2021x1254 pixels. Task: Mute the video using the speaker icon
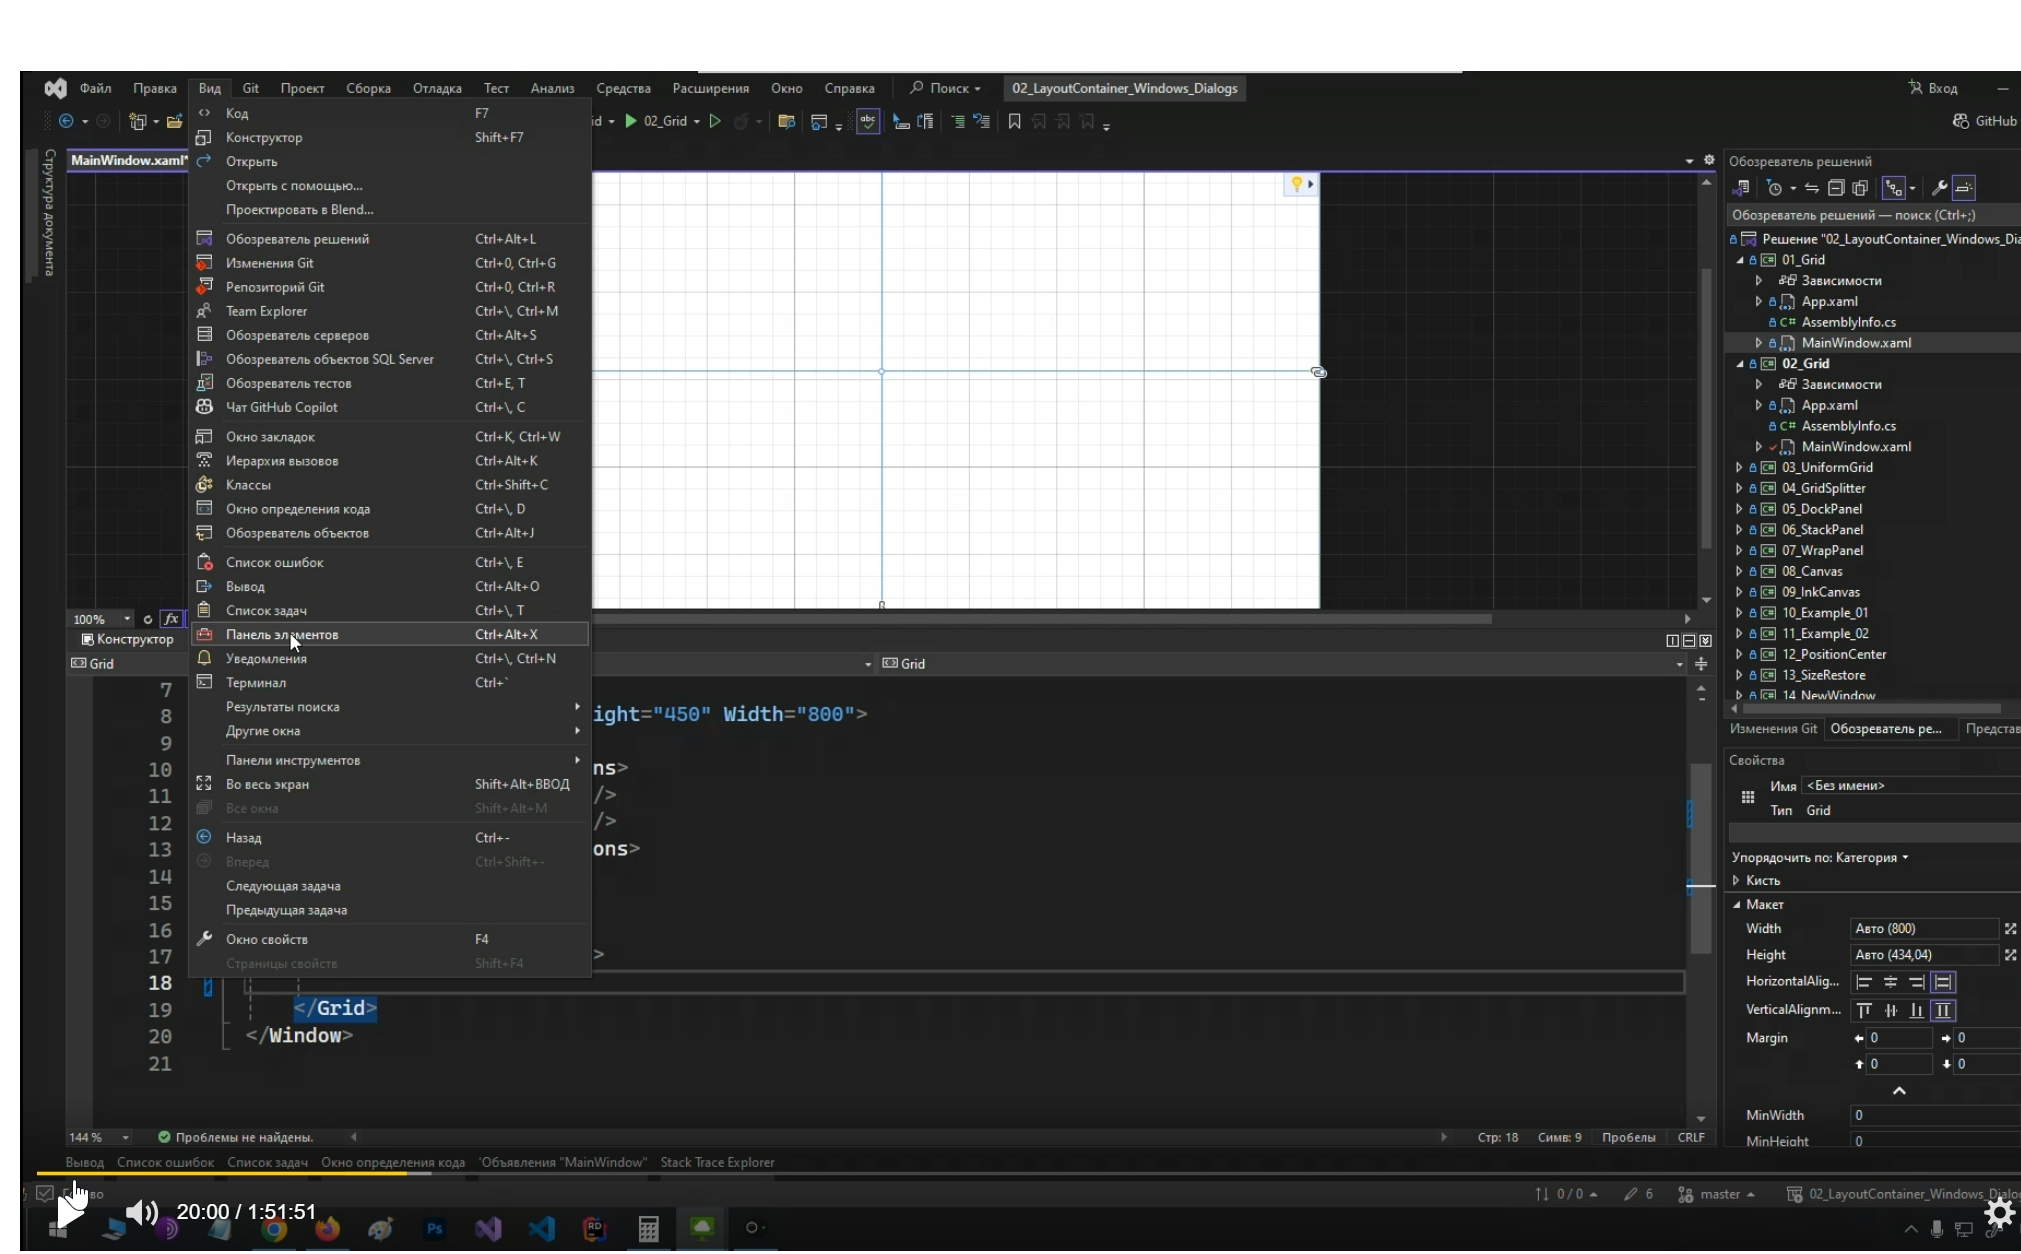coord(141,1213)
